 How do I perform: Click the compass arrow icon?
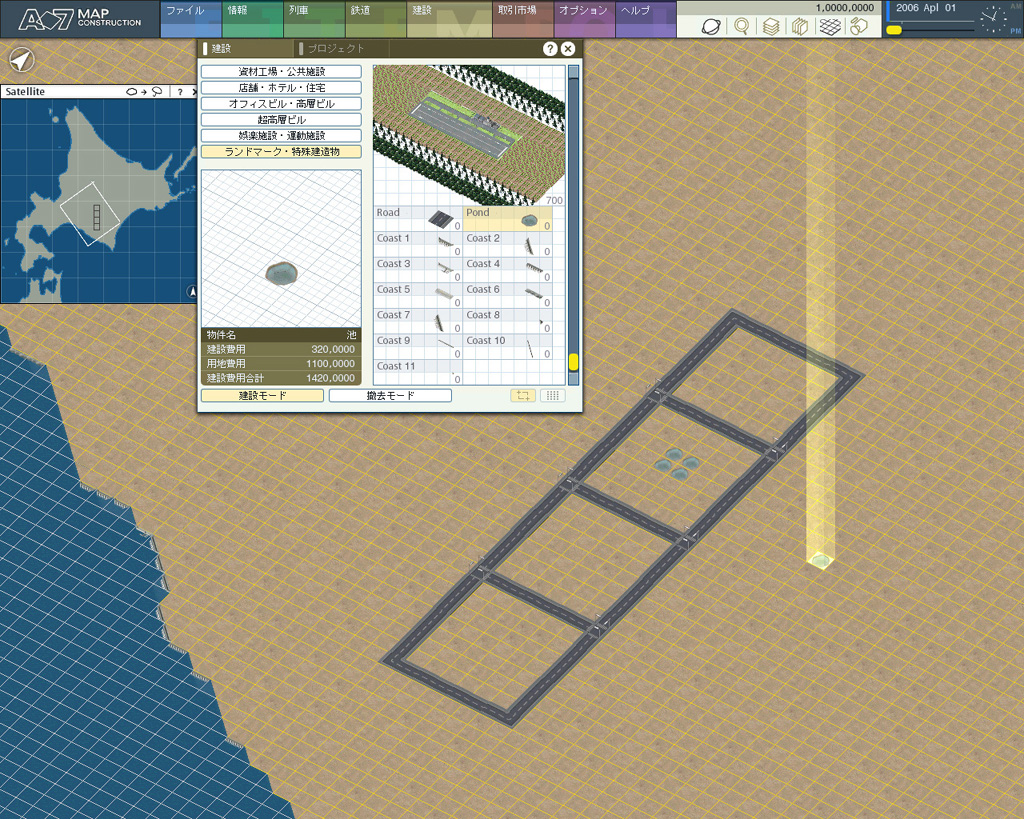click(22, 61)
